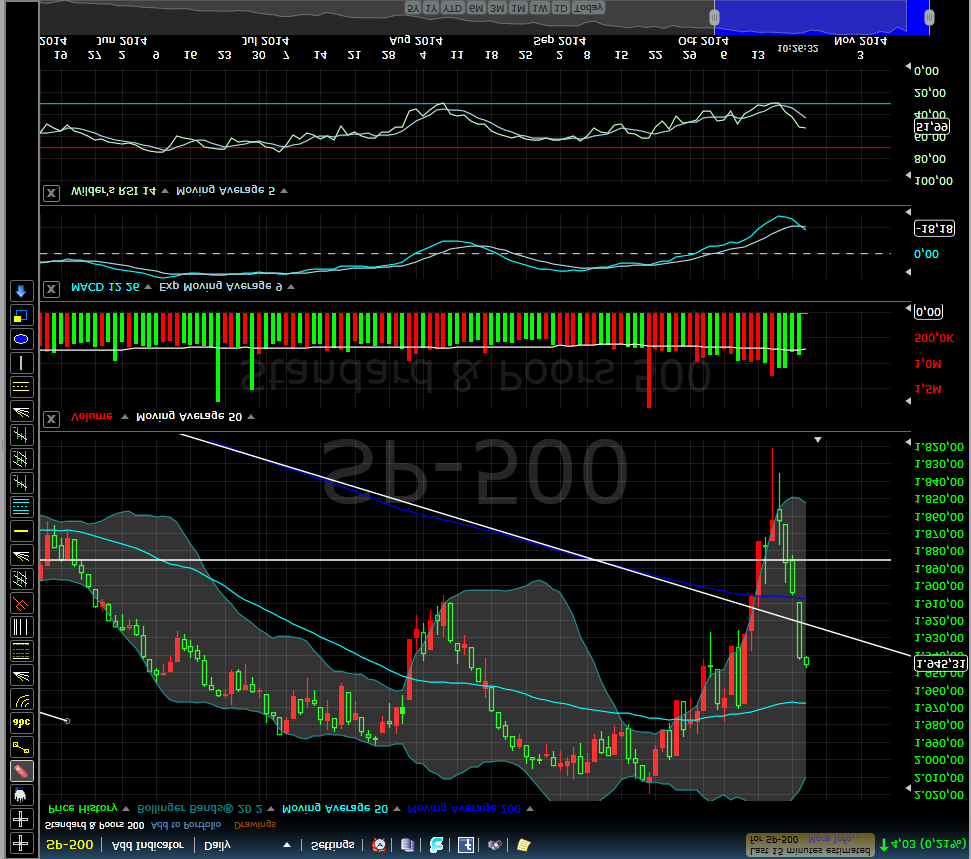The width and height of the screenshot is (971, 859).
Task: Click the Sp-500 symbol input field
Action: click(x=70, y=845)
